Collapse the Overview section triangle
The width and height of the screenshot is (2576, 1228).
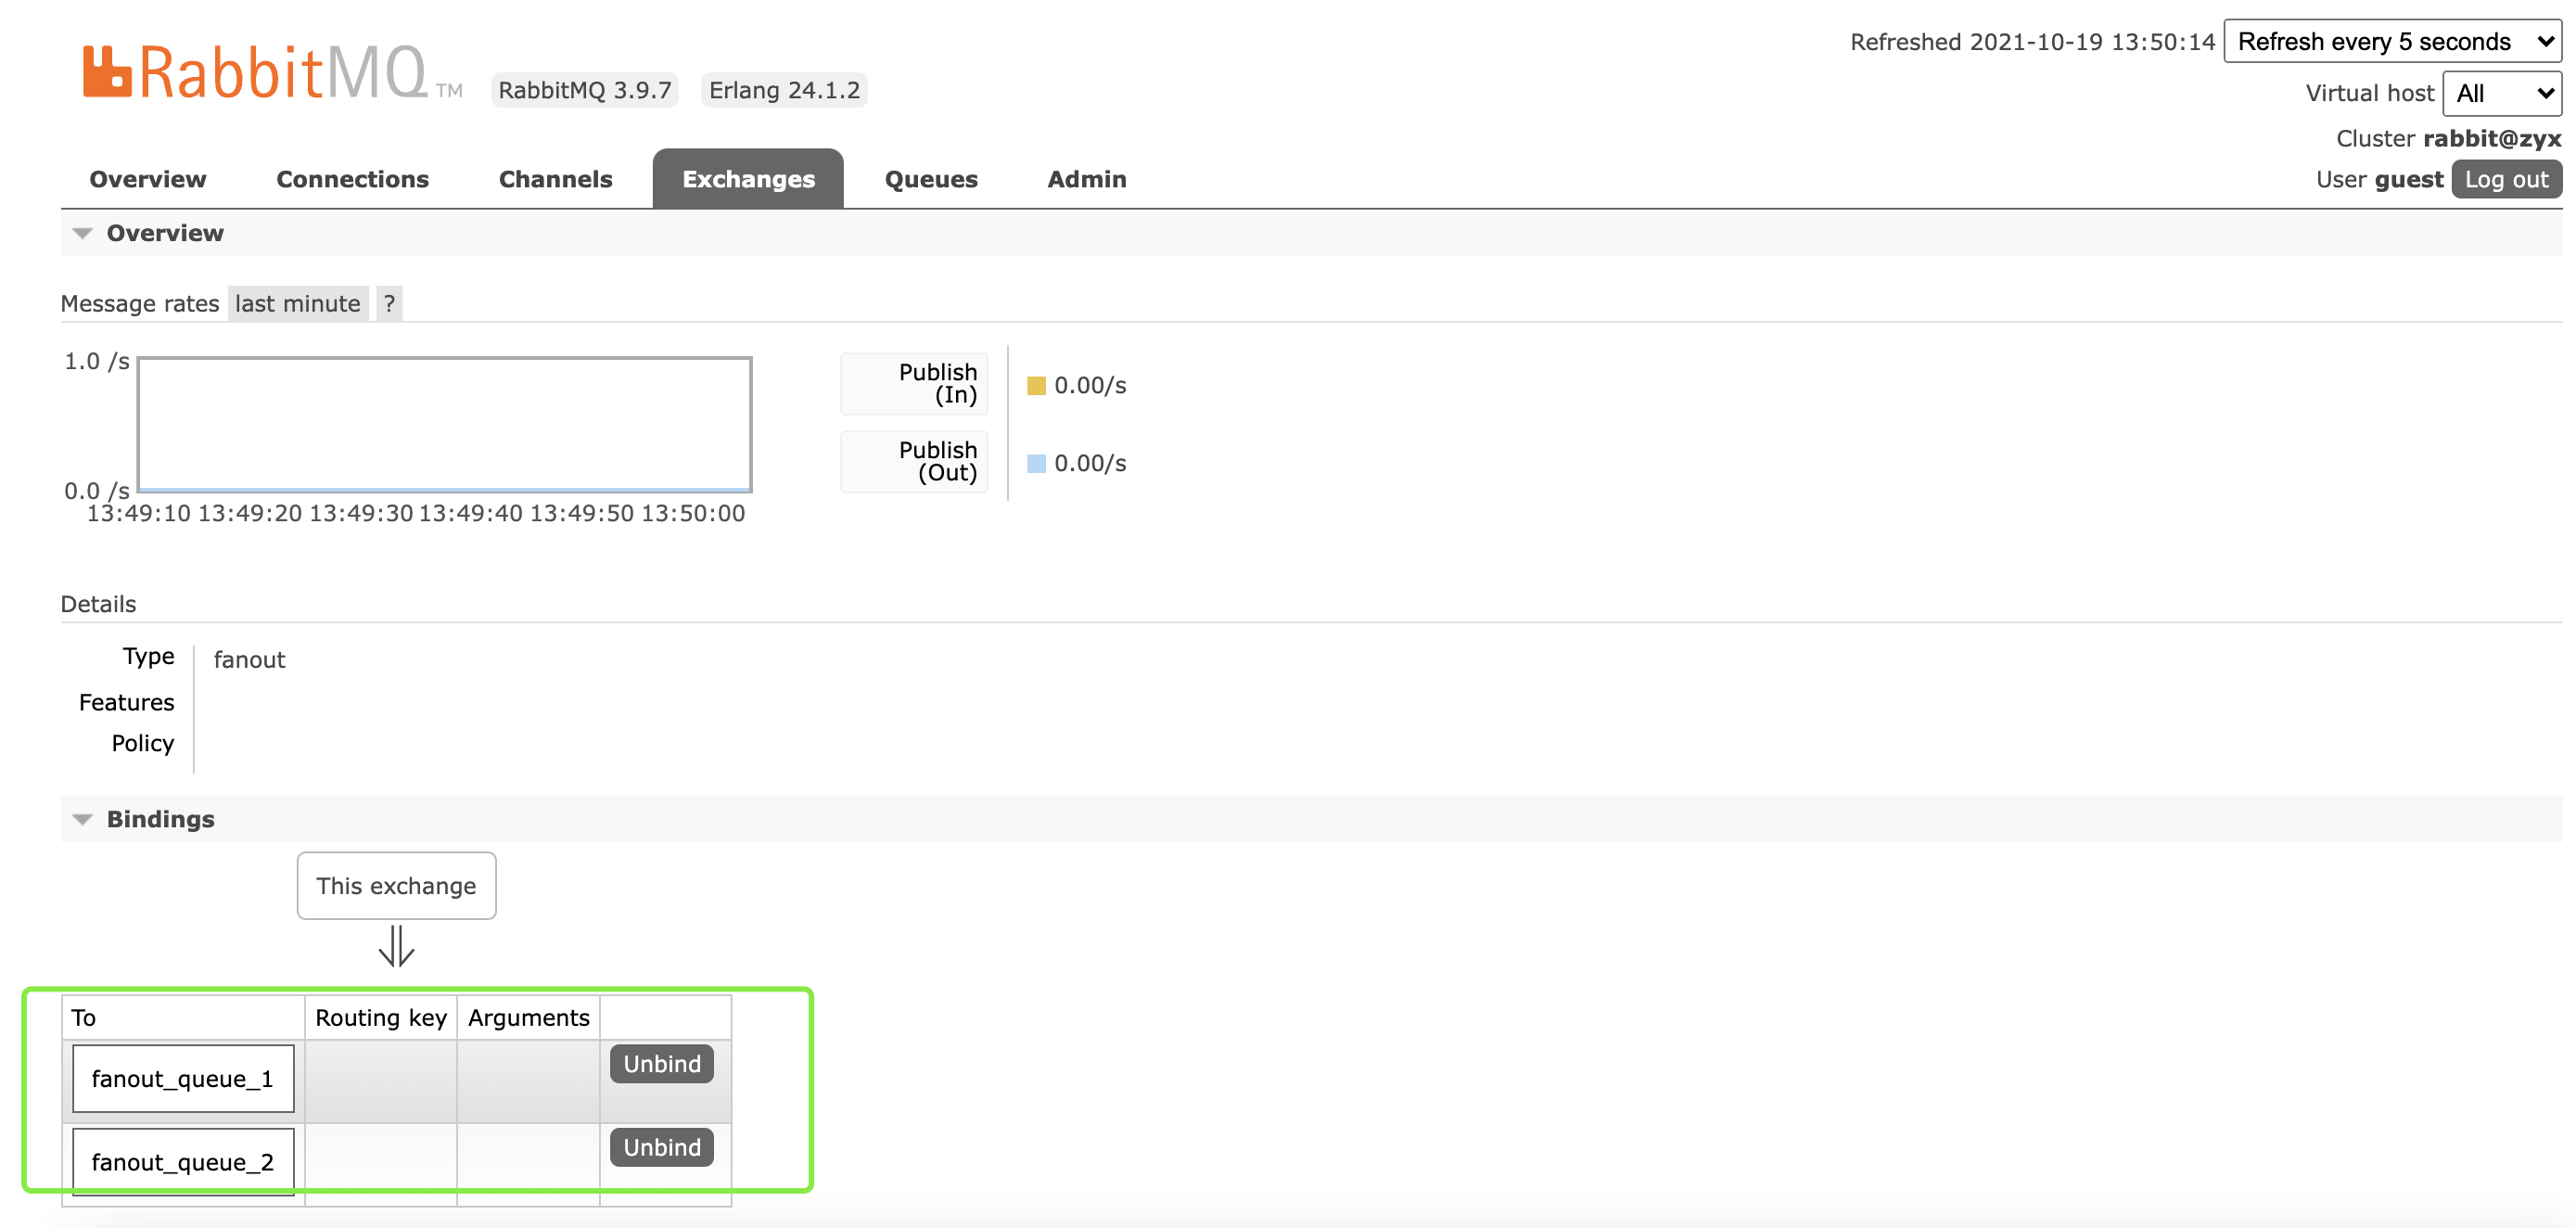coord(83,233)
